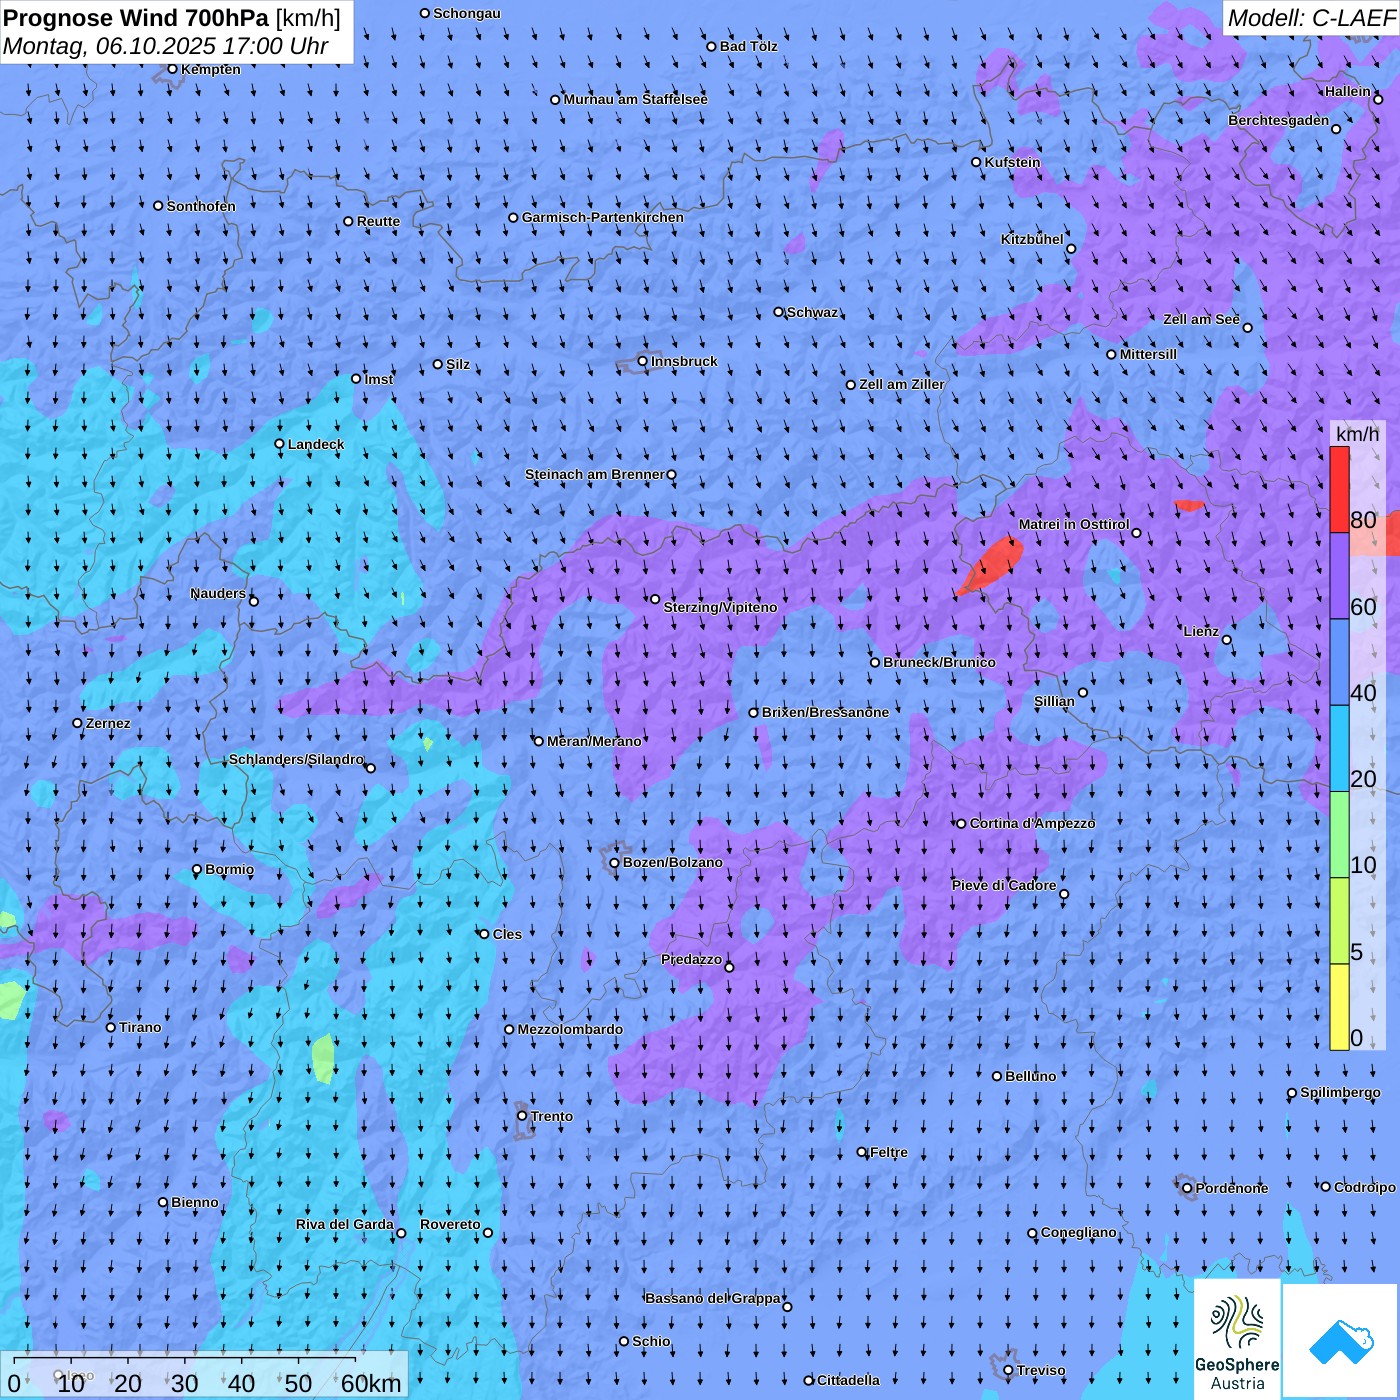Viewport: 1400px width, 1400px height.
Task: Click the cyan 20–40 km/h legend swatch
Action: pyautogui.click(x=1339, y=749)
